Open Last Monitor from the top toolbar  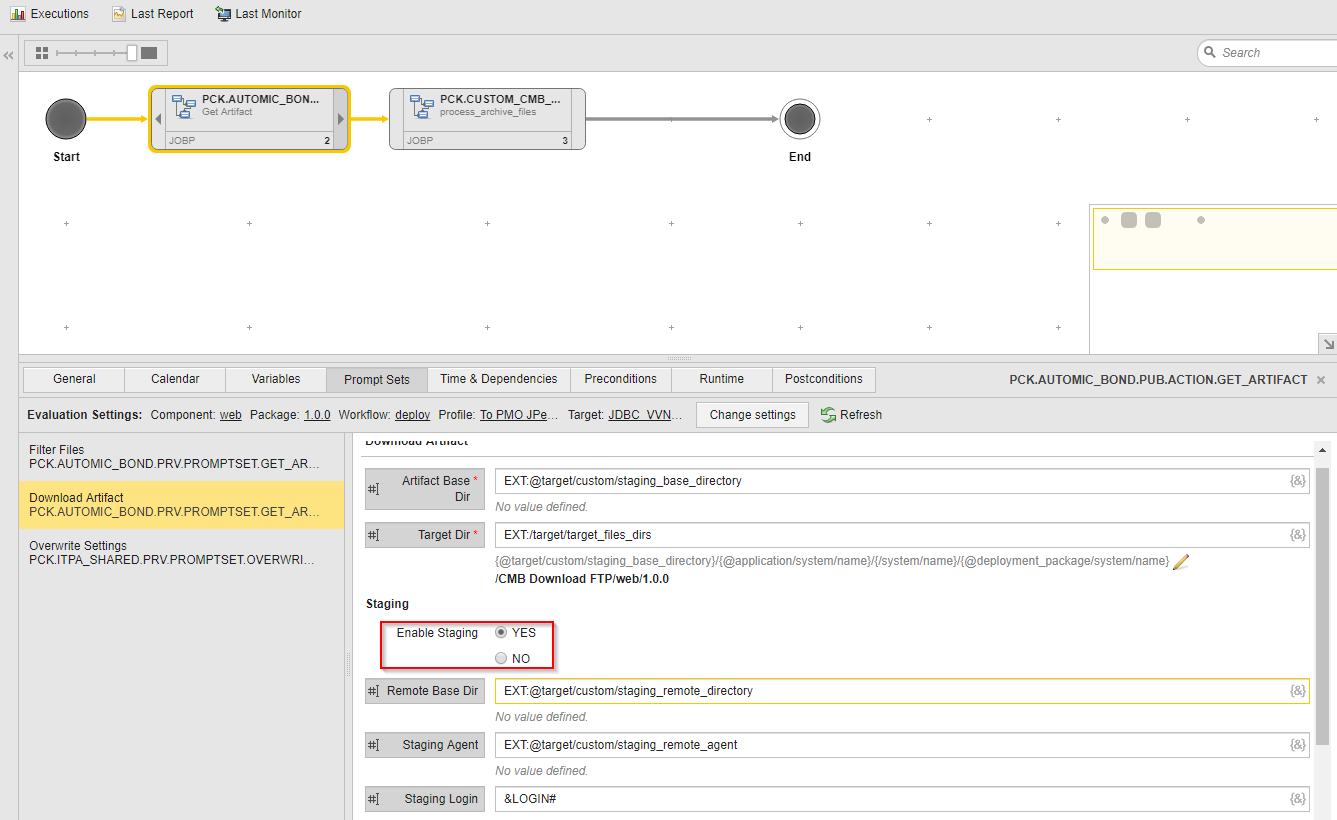258,13
